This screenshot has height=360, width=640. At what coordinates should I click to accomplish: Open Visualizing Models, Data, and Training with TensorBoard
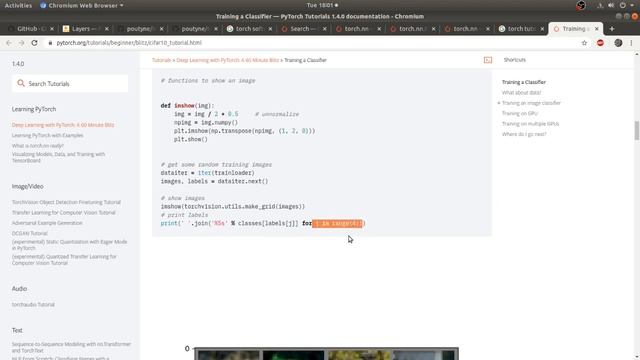click(58, 157)
